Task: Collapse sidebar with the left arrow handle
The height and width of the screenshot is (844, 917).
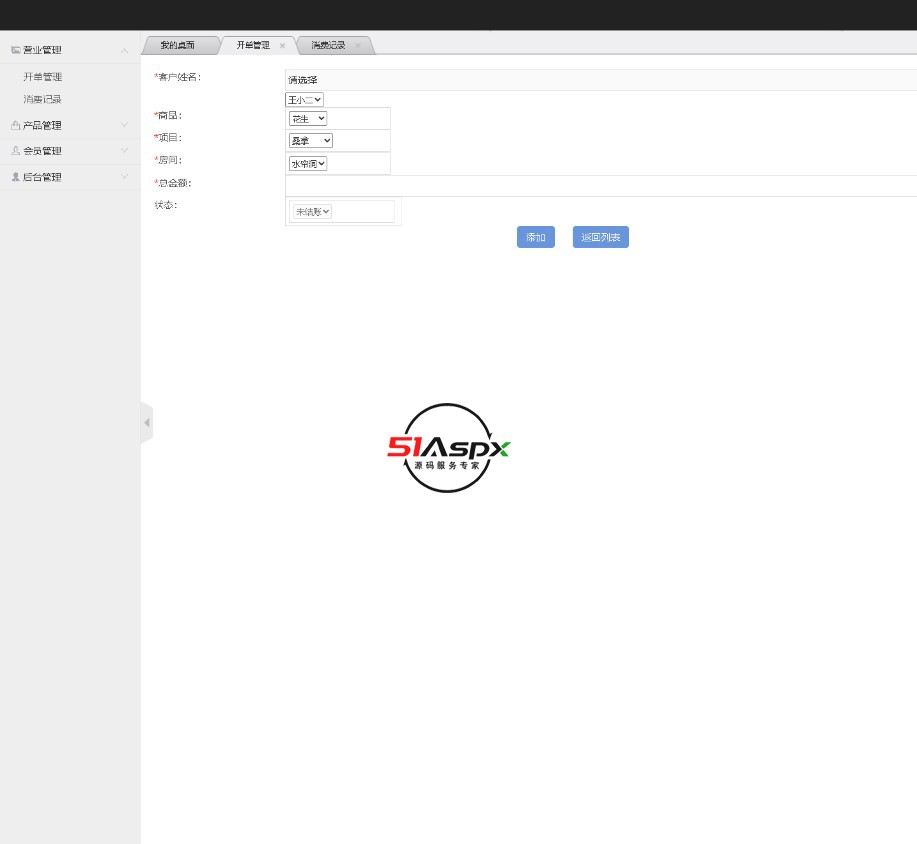Action: coord(147,422)
